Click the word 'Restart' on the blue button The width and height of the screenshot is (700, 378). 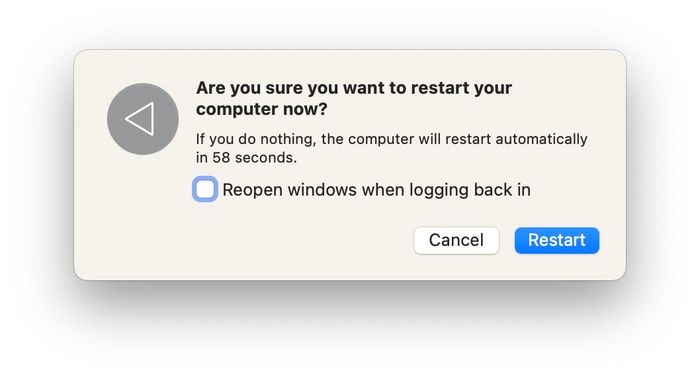[x=557, y=240]
